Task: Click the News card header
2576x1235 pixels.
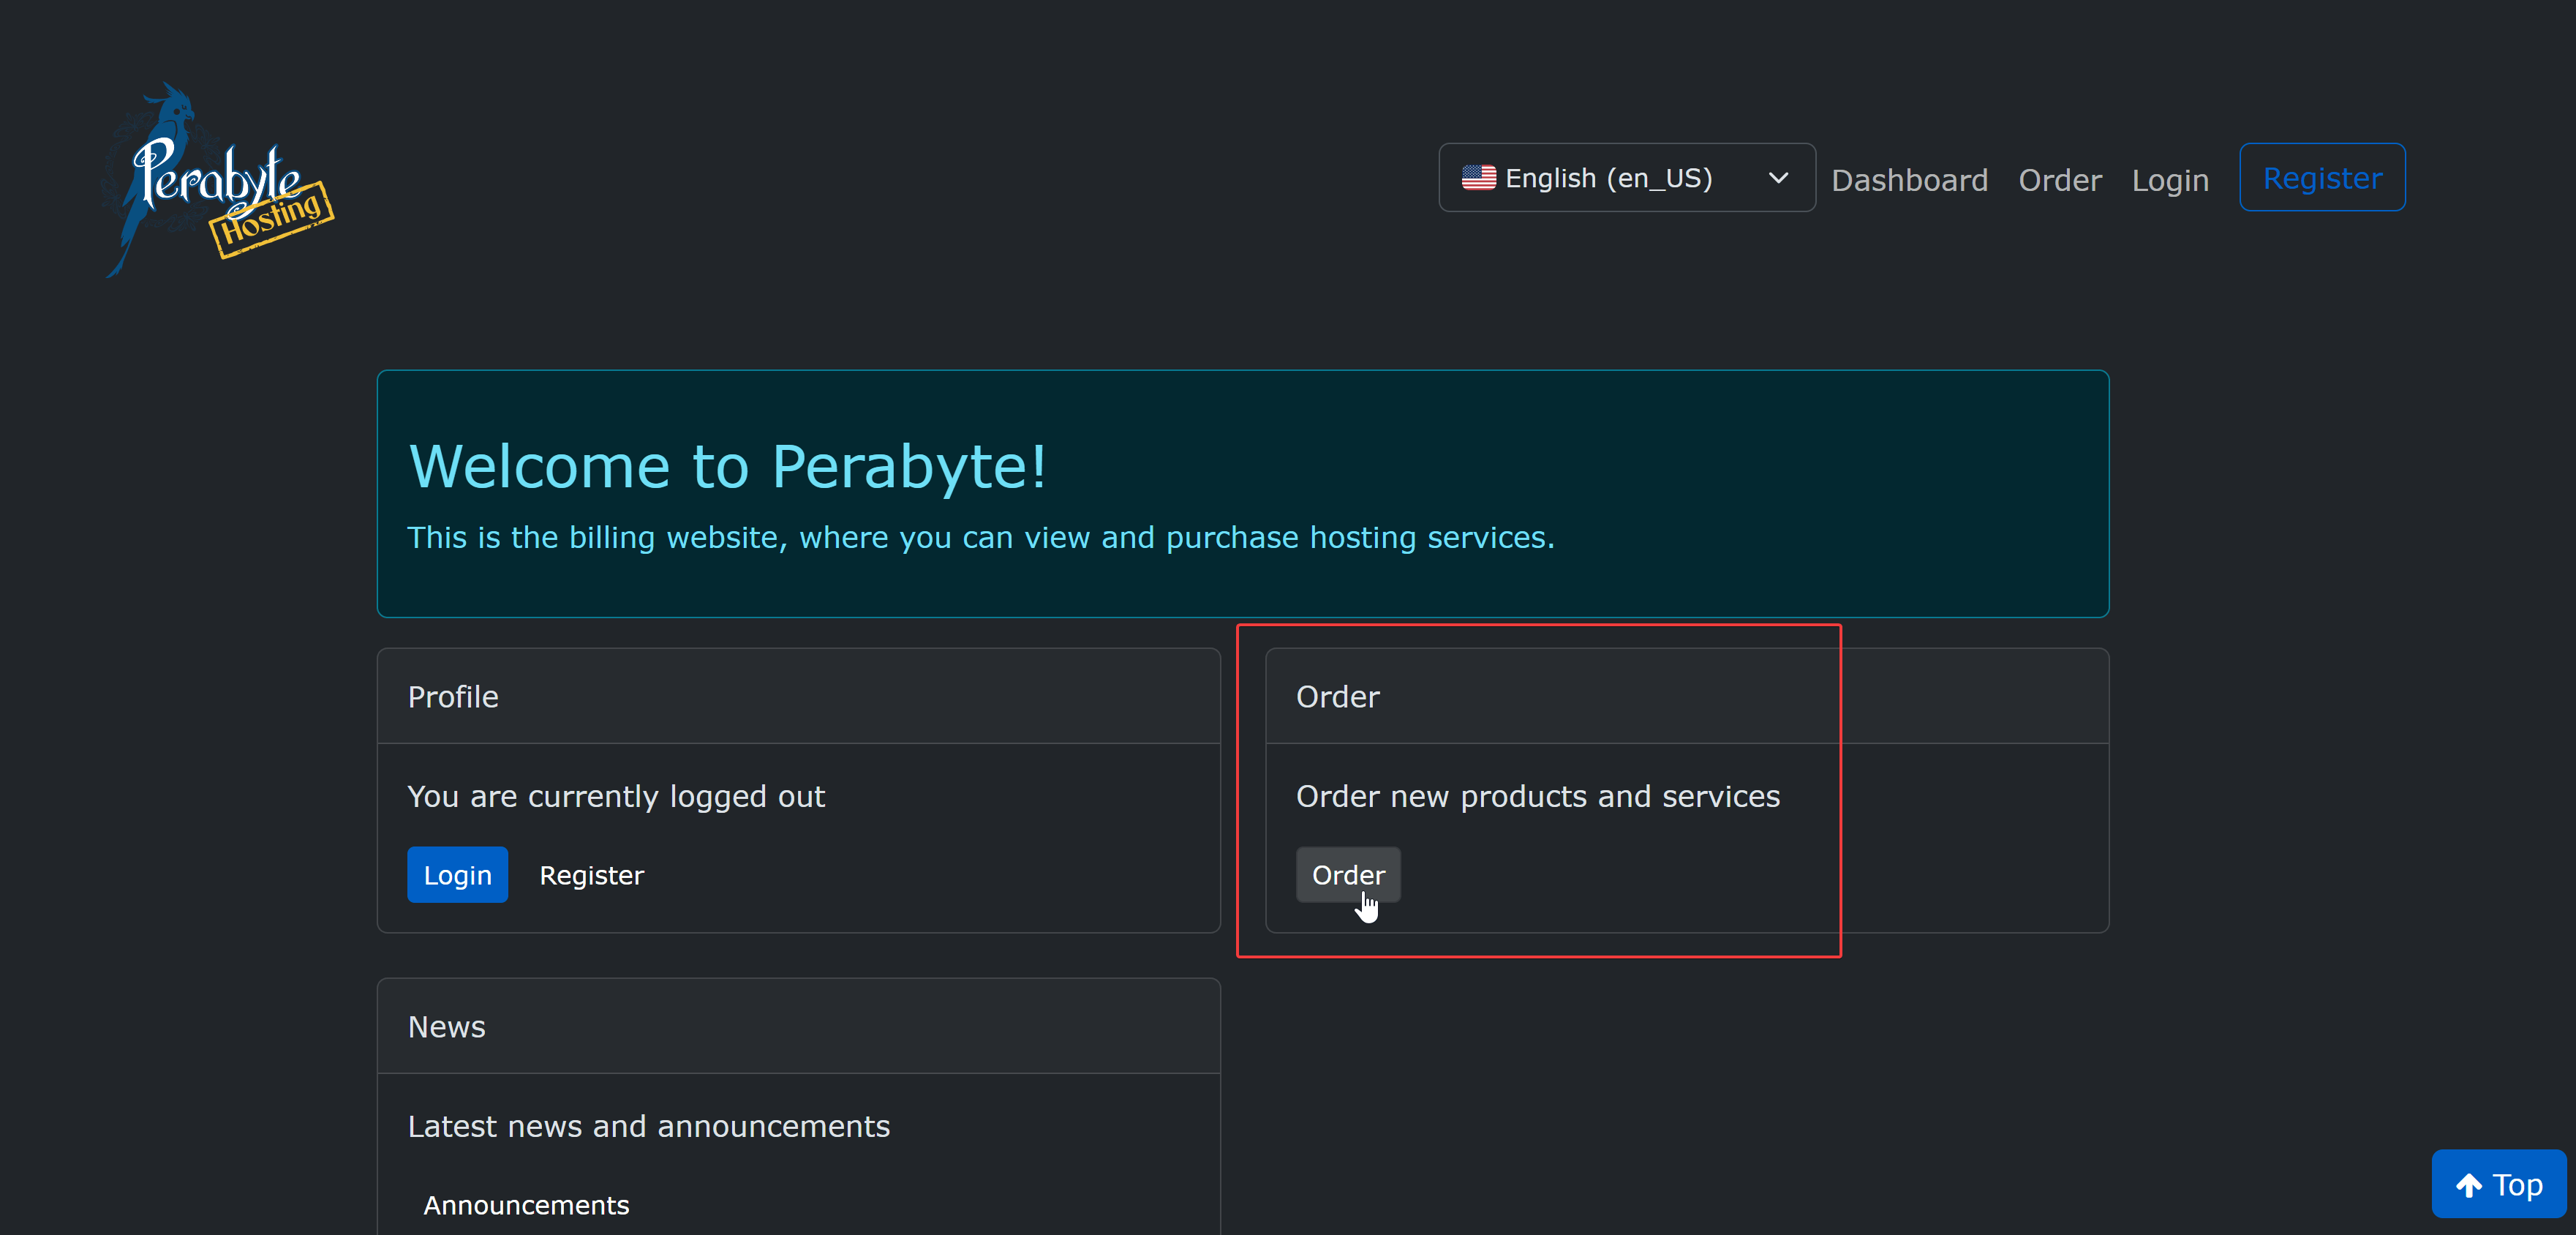Action: pyautogui.click(x=446, y=1027)
